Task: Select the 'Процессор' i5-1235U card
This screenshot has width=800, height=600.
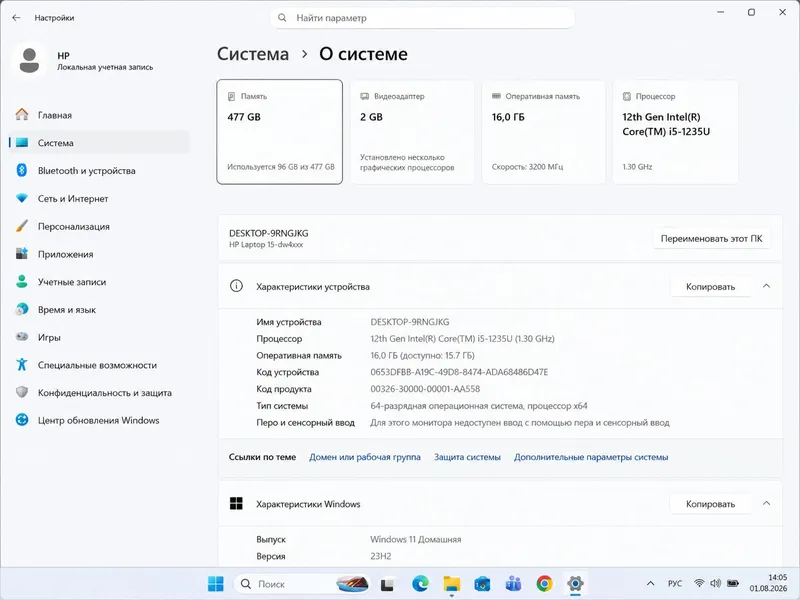Action: coord(676,132)
